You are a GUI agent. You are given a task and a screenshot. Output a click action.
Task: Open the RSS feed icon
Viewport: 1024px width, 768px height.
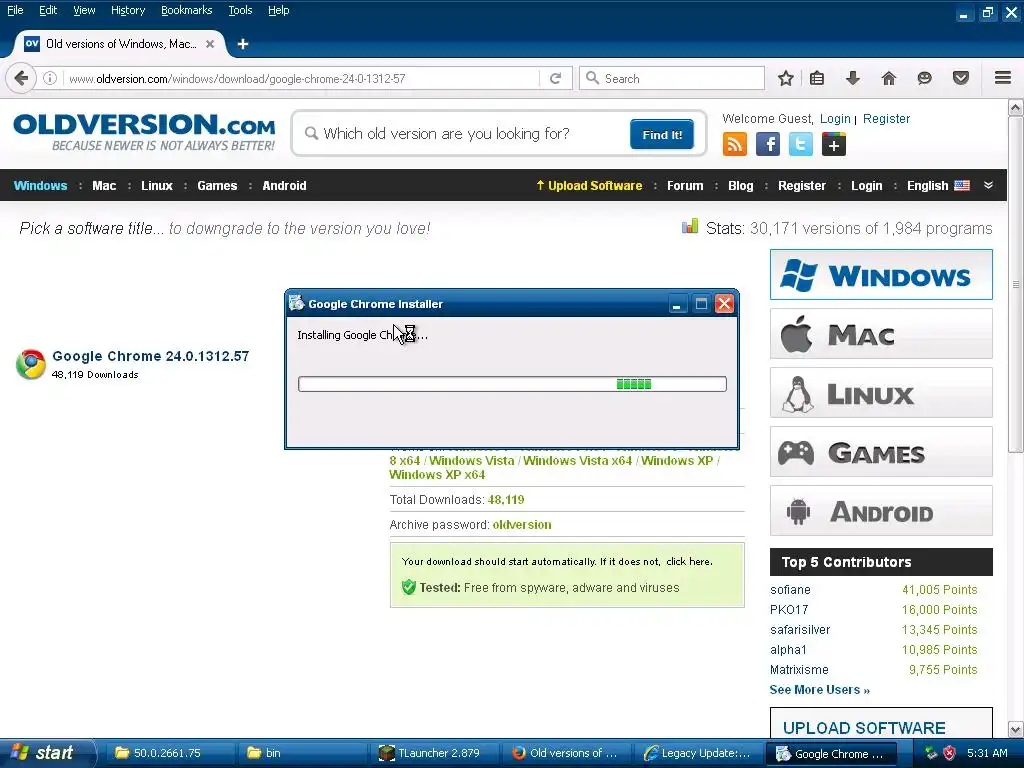[x=735, y=144]
